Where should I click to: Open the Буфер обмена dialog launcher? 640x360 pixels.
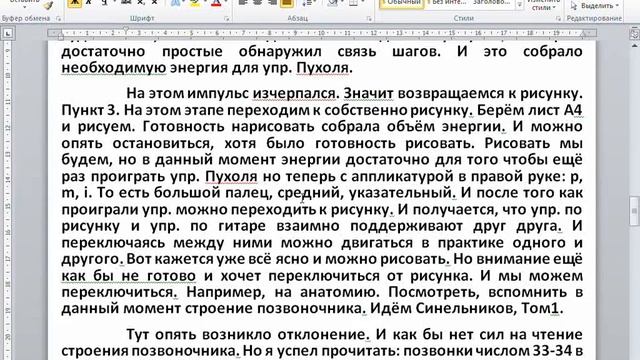coord(58,18)
